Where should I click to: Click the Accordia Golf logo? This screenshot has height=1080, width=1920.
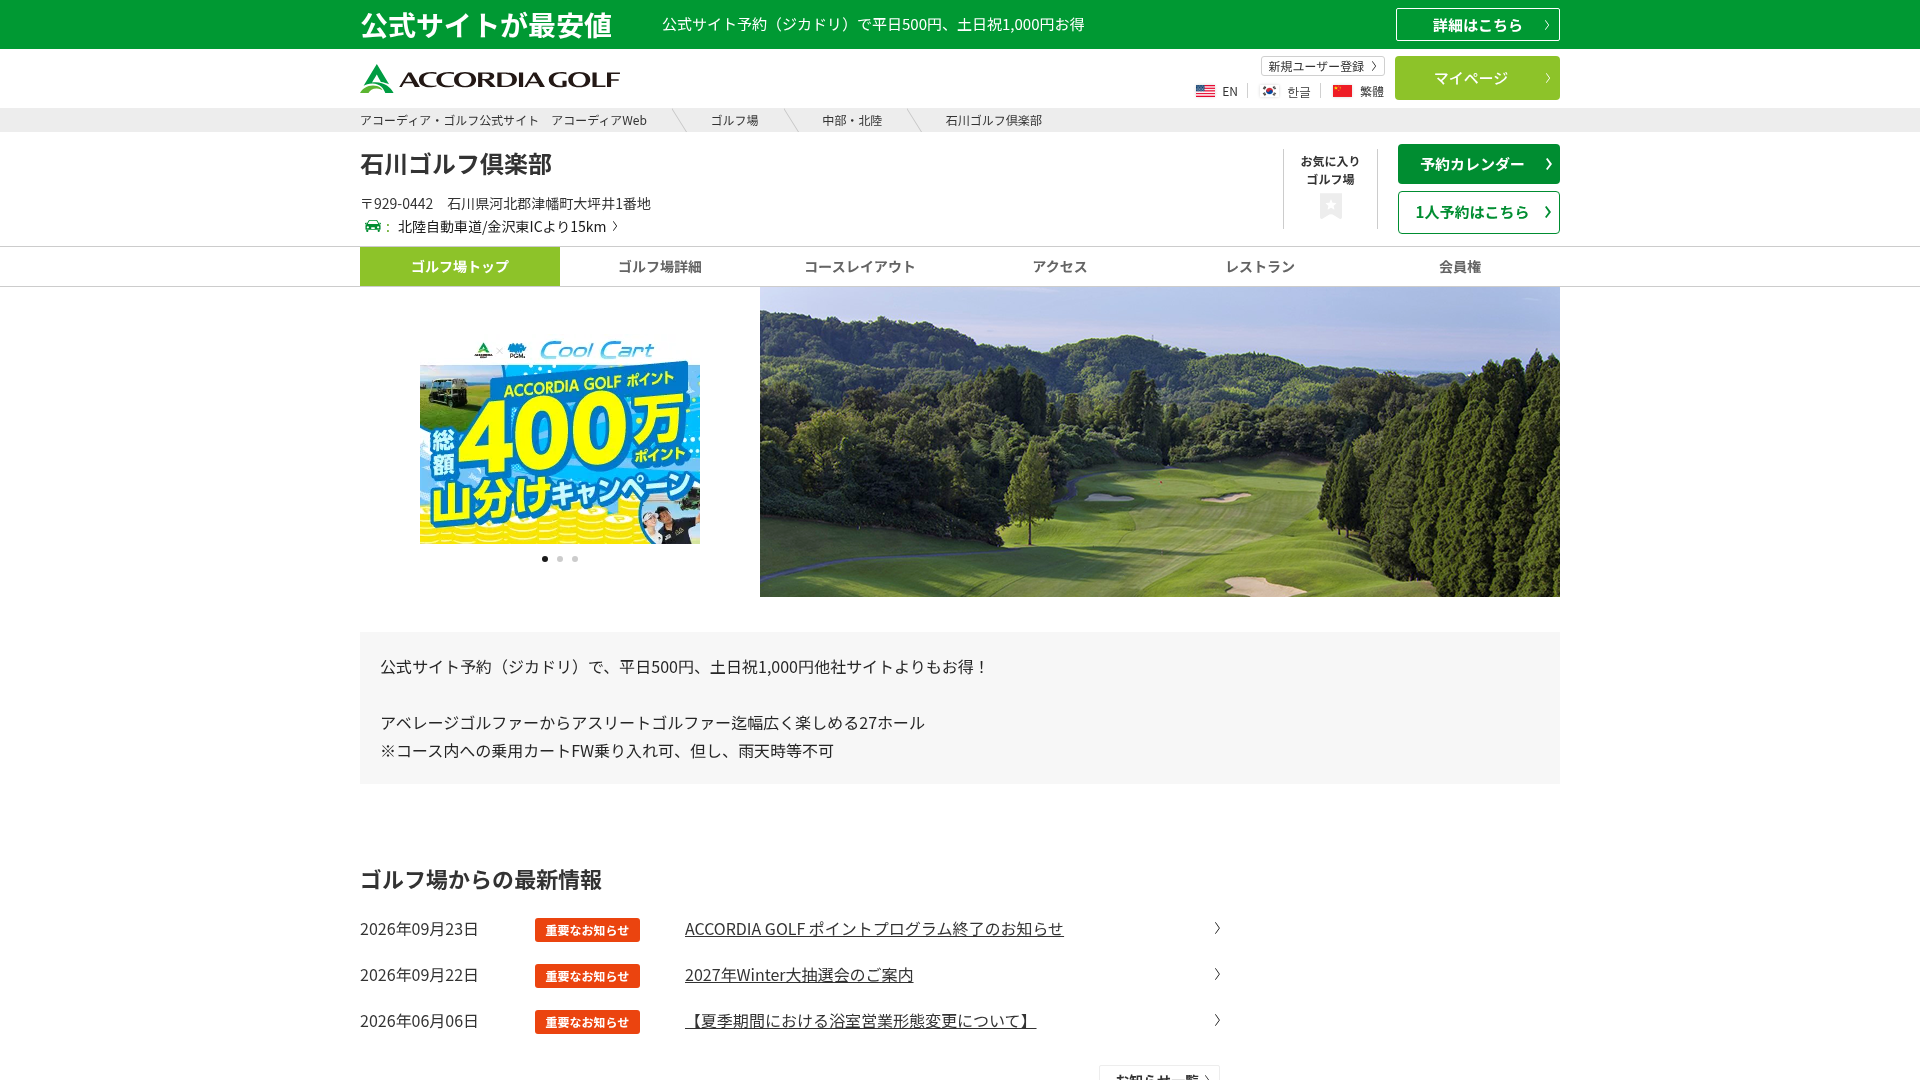490,79
